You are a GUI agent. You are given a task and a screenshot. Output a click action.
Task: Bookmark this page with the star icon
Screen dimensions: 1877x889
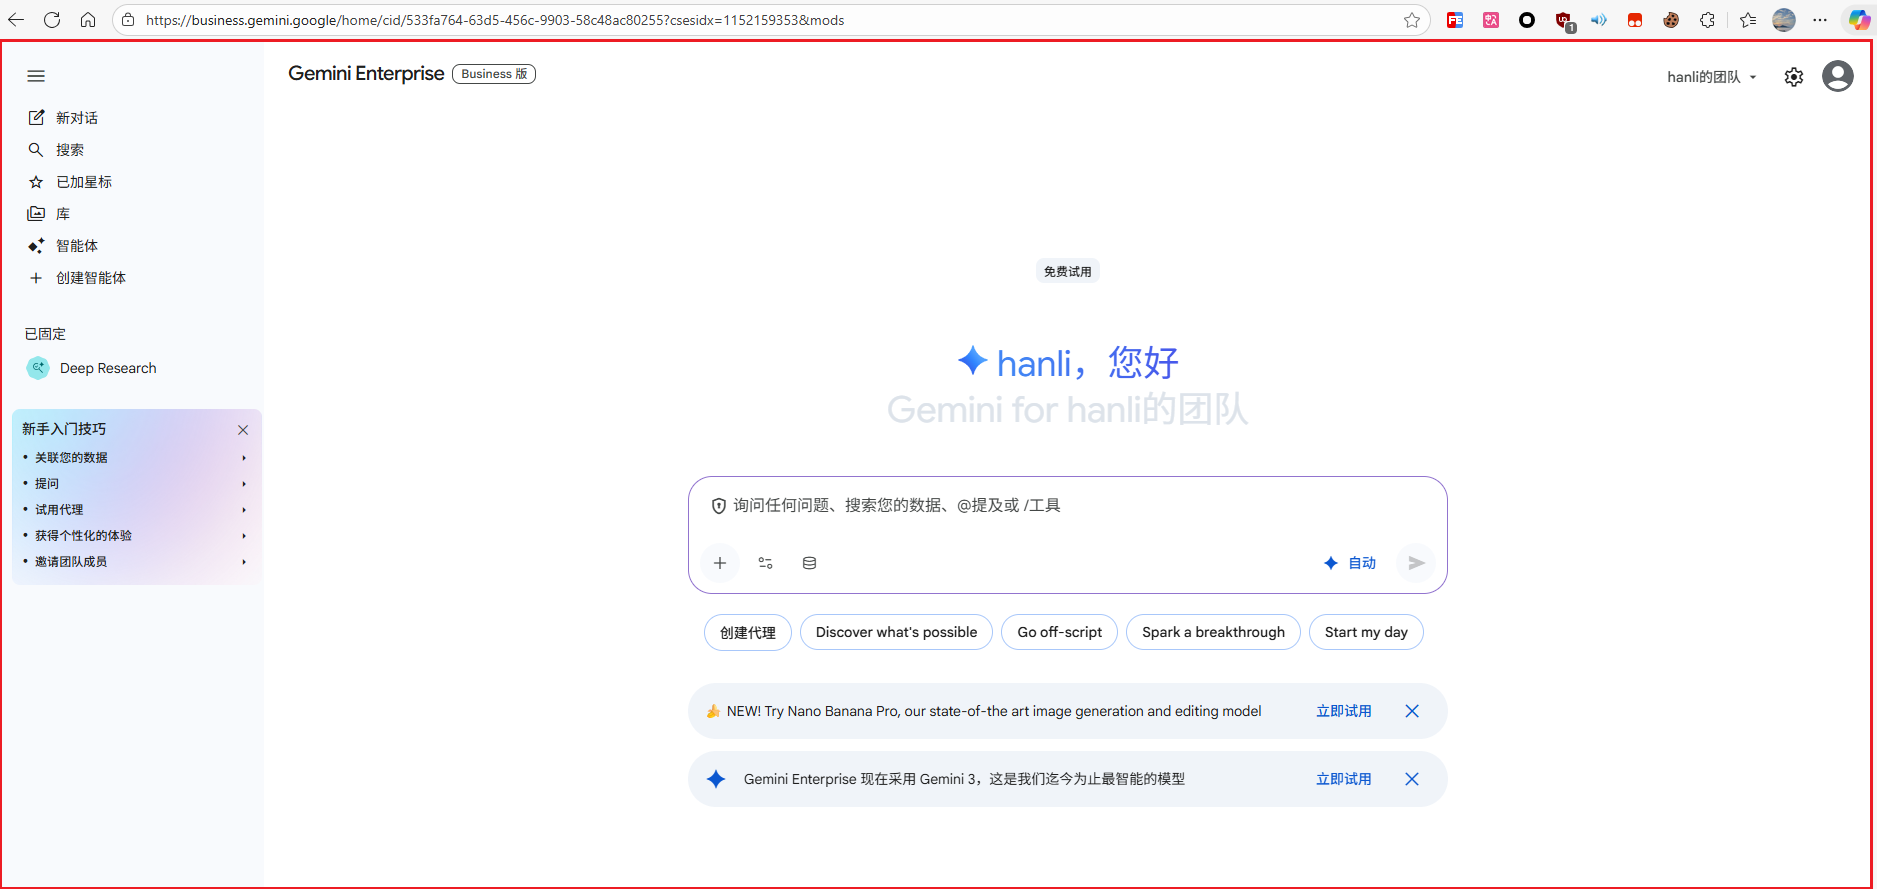click(x=1411, y=20)
